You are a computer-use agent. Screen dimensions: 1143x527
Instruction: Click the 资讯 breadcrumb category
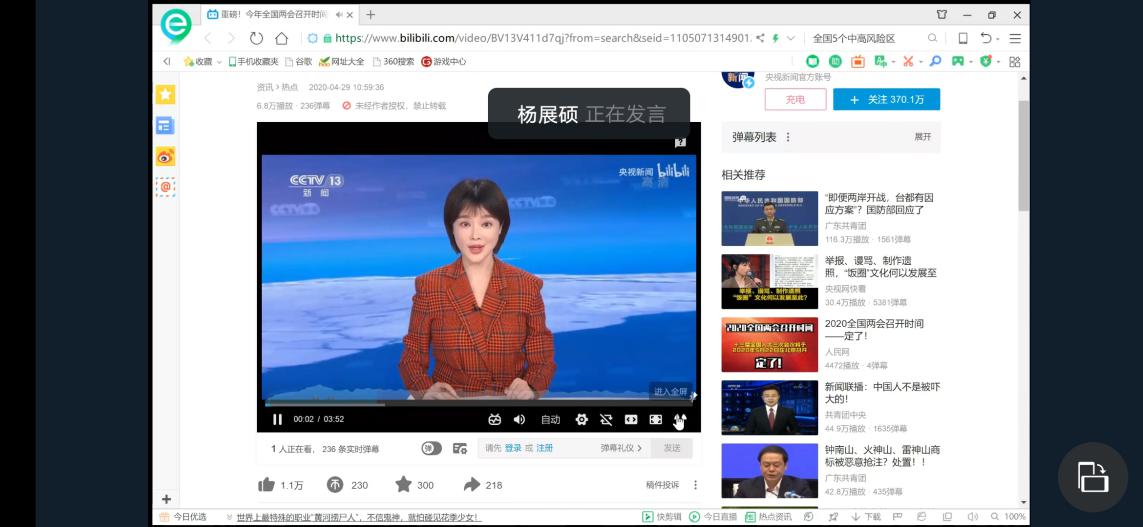(265, 87)
